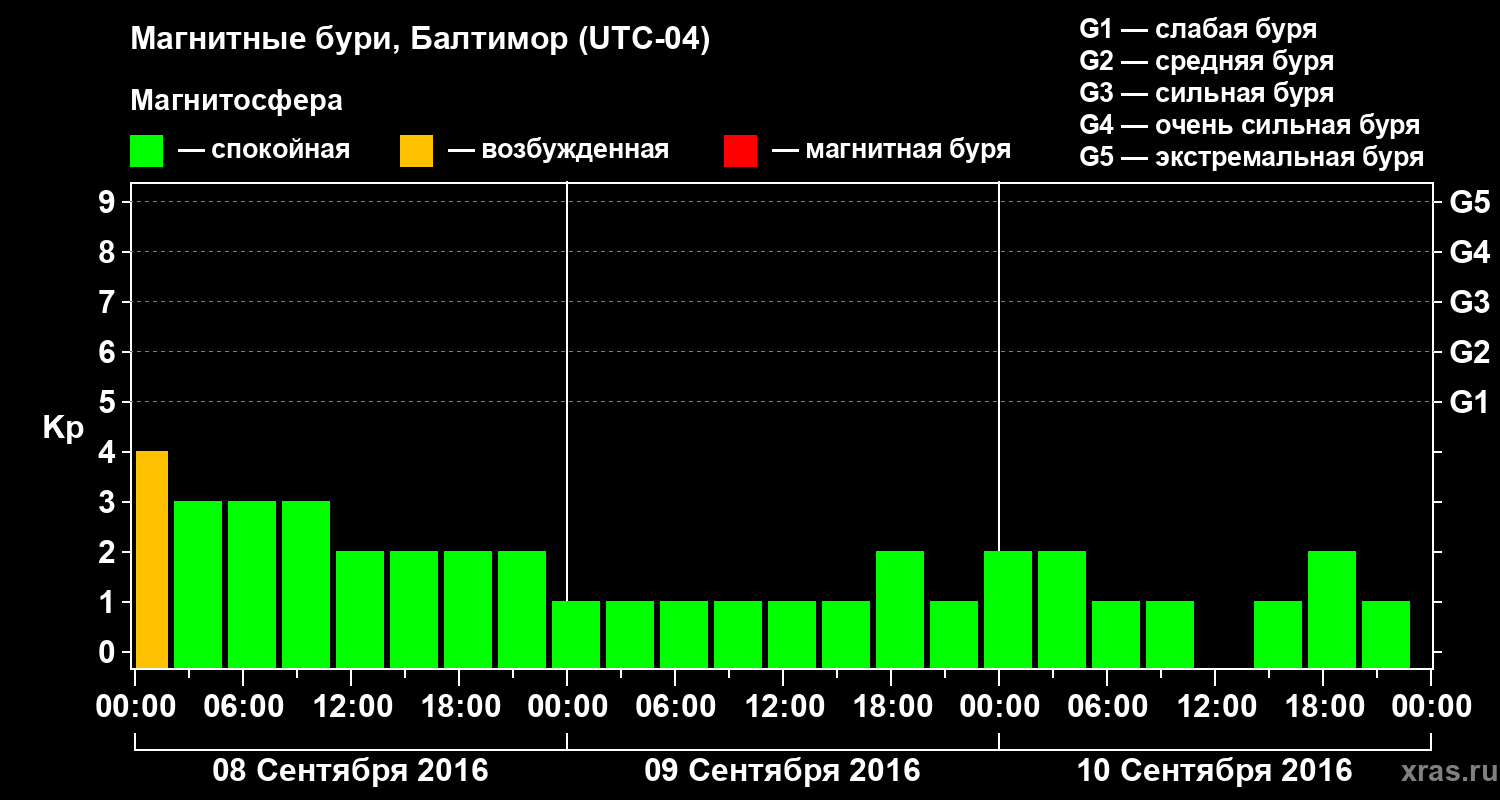
Task: Click 'G4 — очень сильная буря' legend line
Action: [x=1250, y=125]
